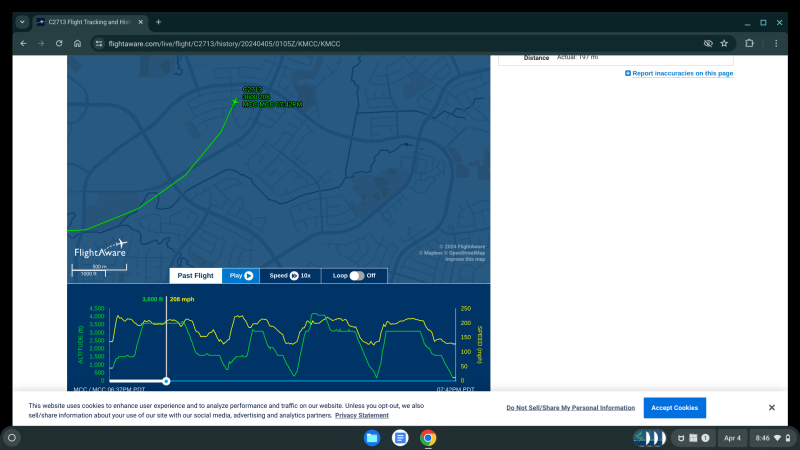Open the Chrome three-dot menu
Viewport: 800px width, 450px height.
(x=776, y=44)
